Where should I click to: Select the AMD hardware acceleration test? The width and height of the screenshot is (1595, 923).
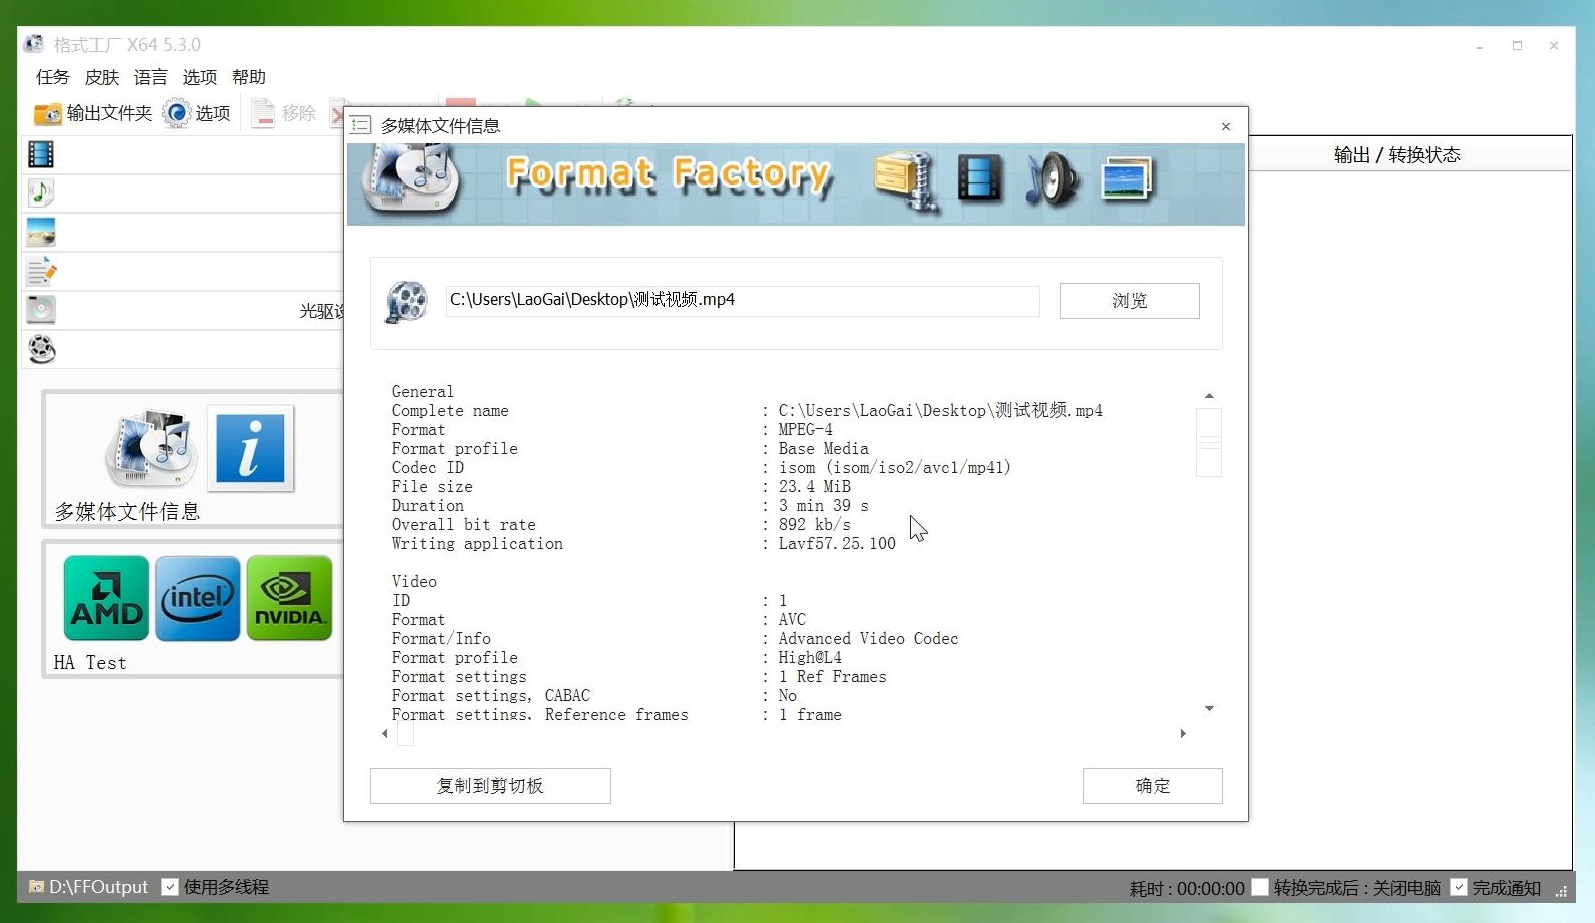pyautogui.click(x=106, y=598)
